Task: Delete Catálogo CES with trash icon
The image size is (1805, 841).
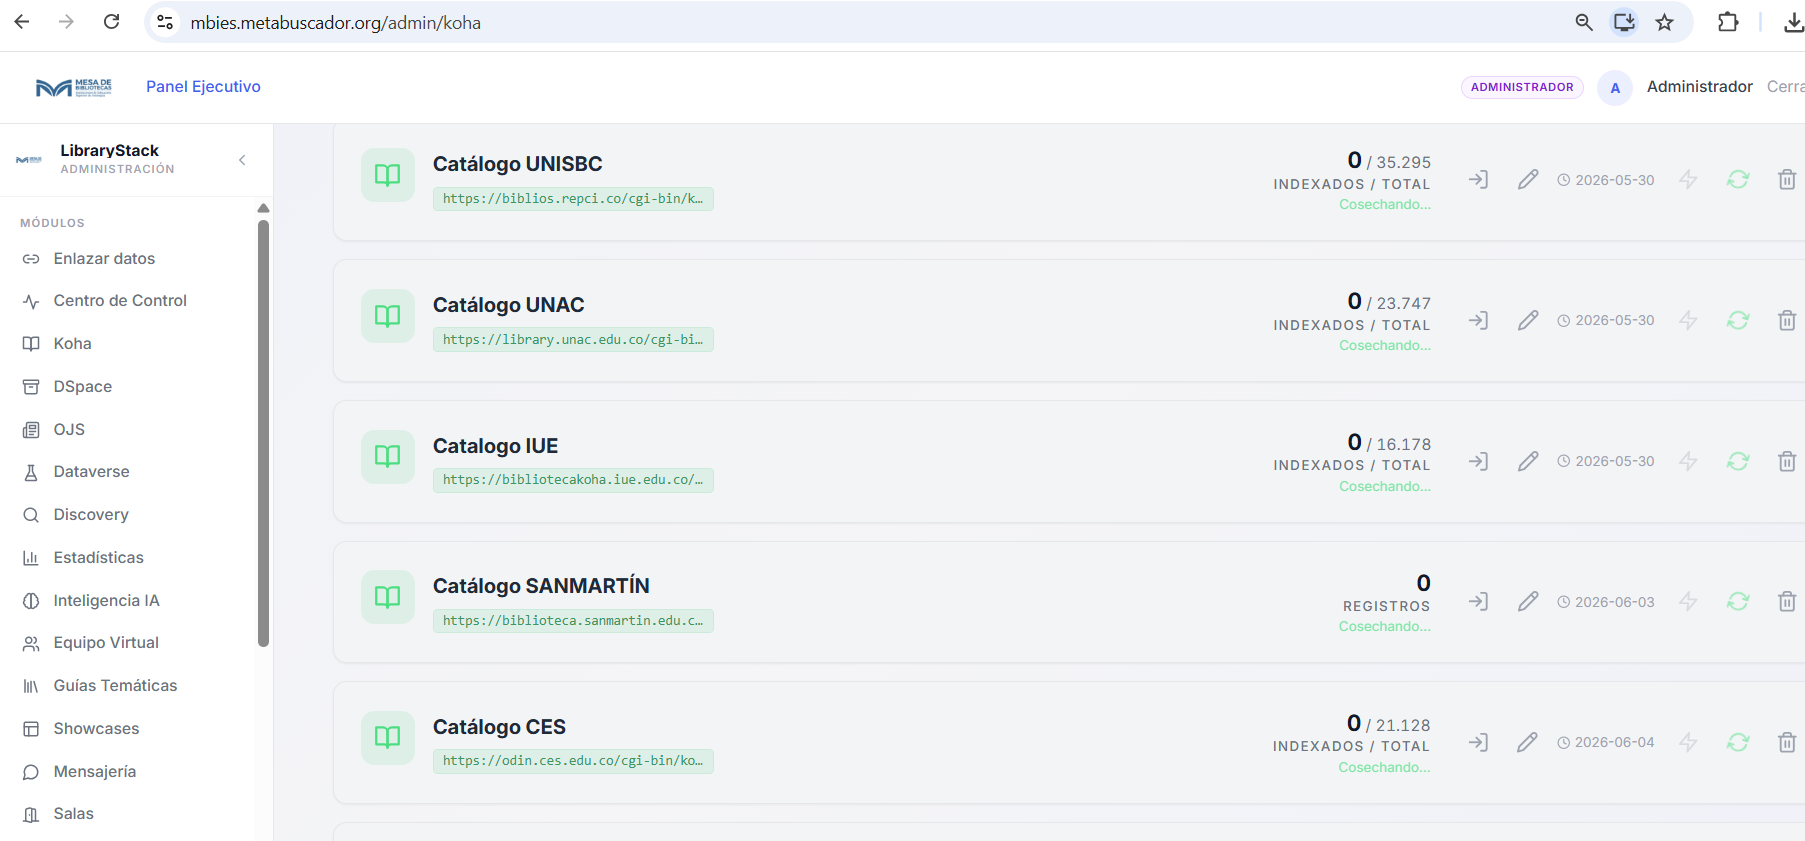Action: [x=1787, y=743]
